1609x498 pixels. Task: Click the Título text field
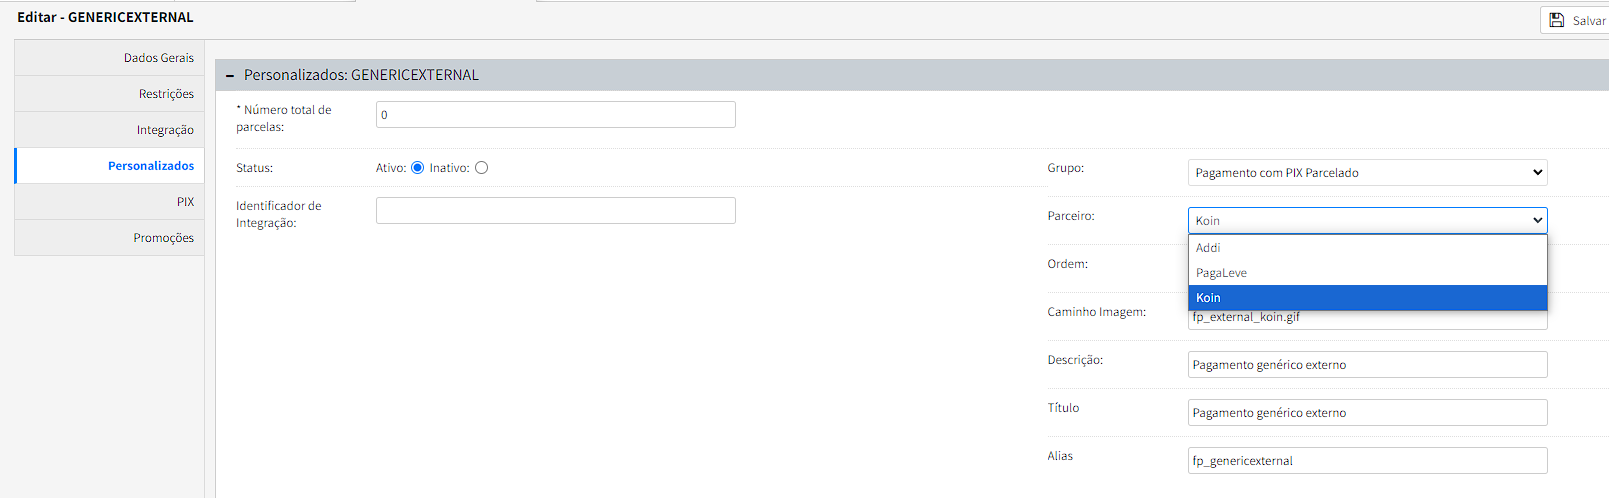click(x=1367, y=413)
